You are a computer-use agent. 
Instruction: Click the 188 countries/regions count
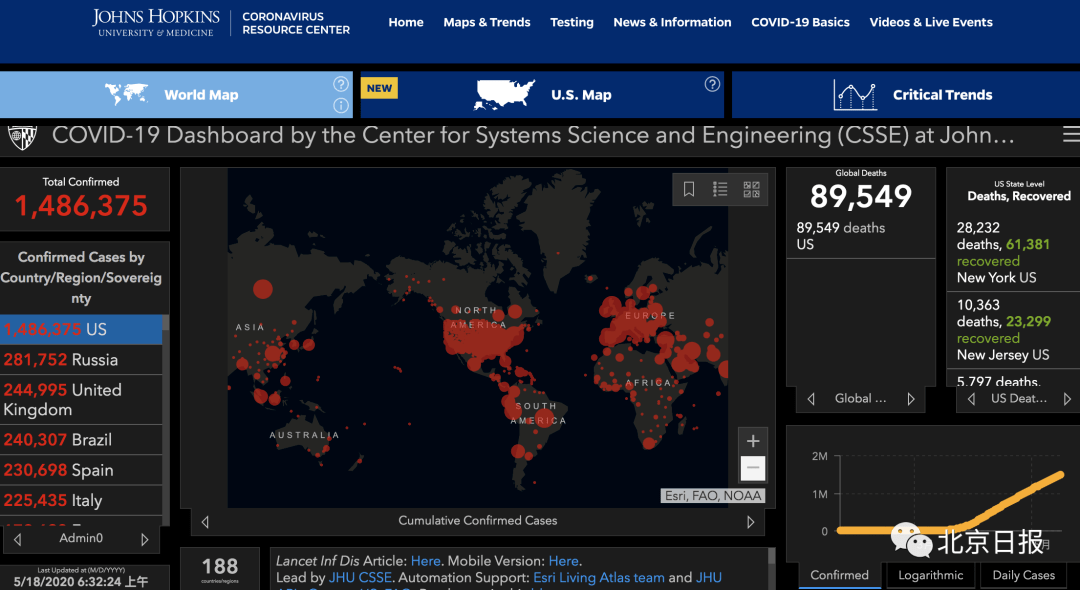click(x=220, y=567)
